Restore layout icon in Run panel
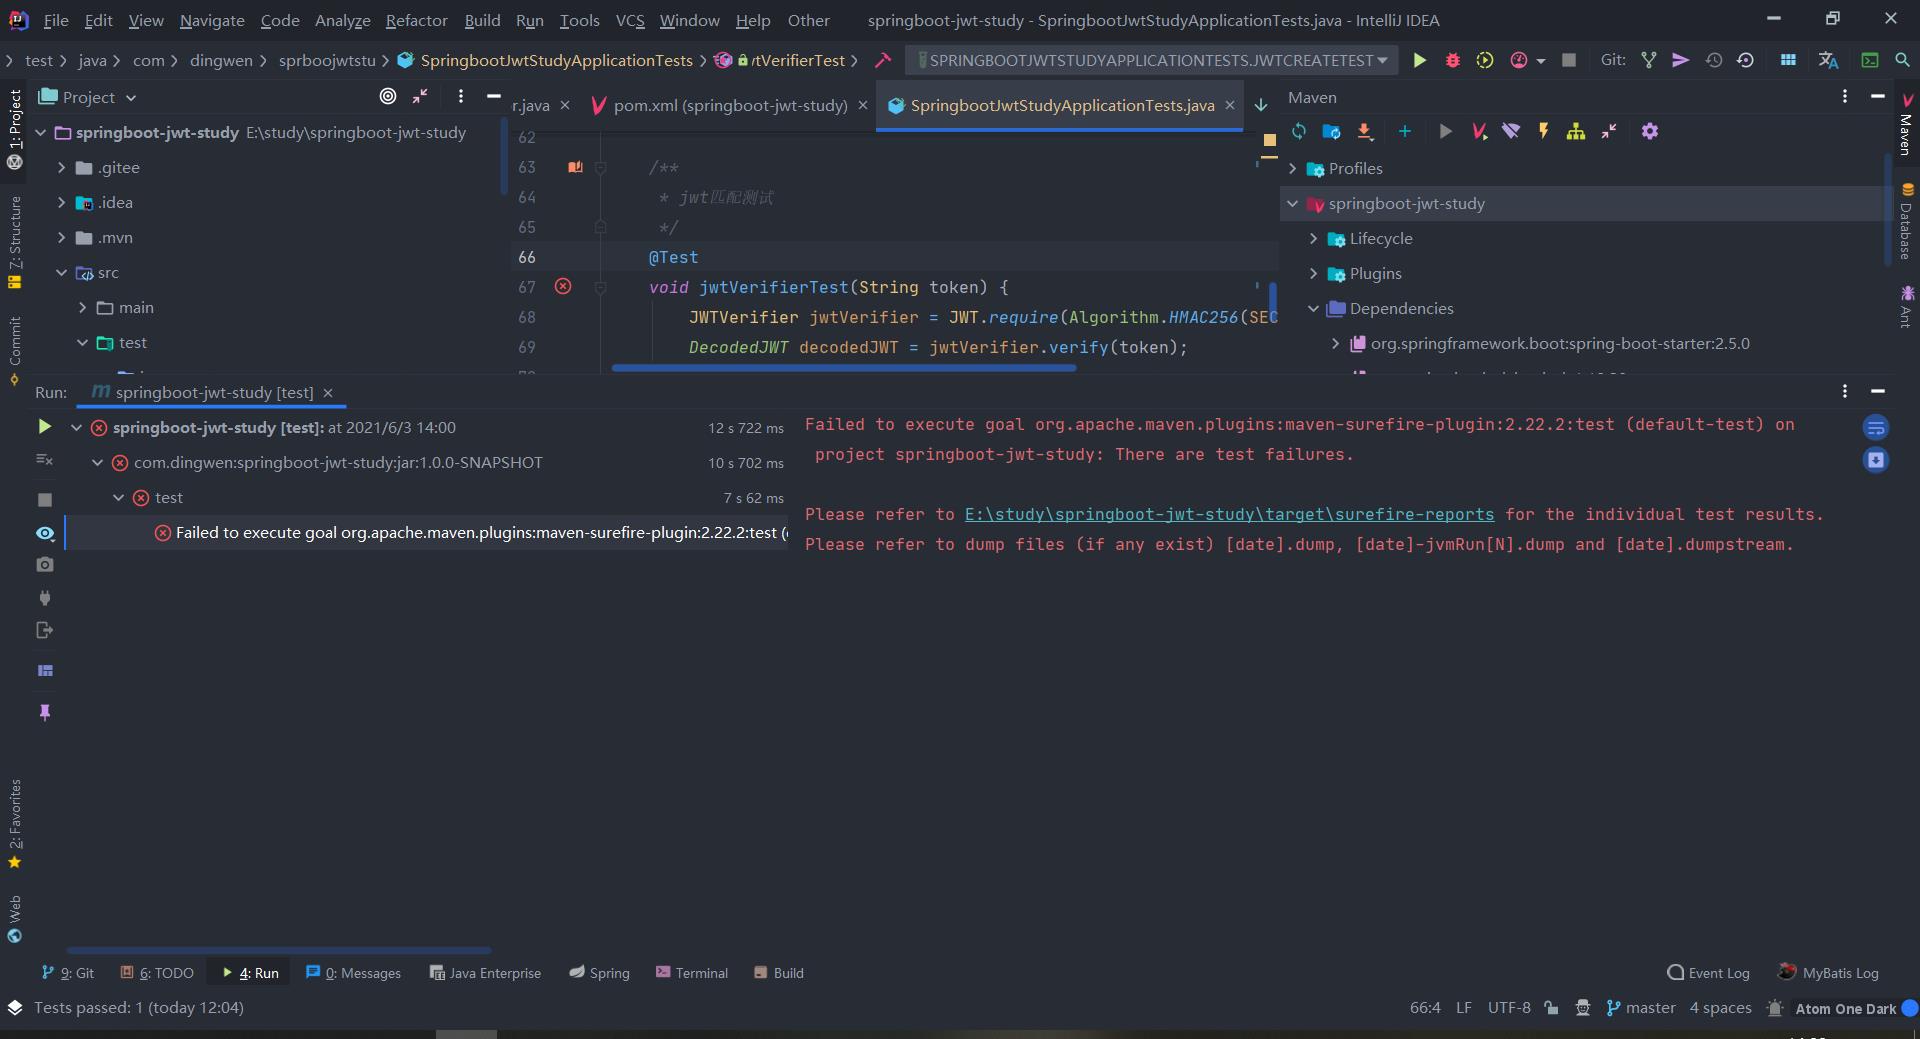 44,671
